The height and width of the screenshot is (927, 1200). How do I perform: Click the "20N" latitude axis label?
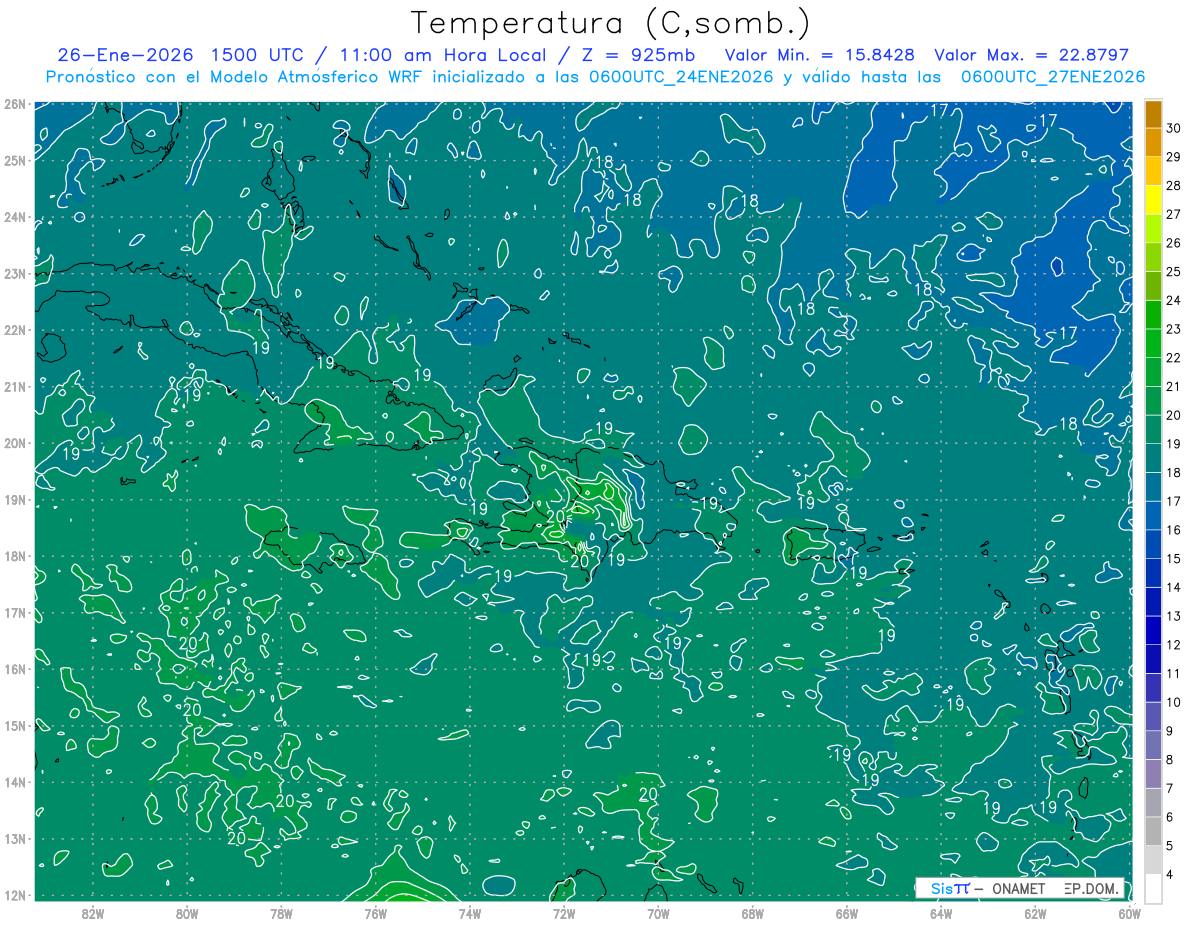tap(14, 442)
